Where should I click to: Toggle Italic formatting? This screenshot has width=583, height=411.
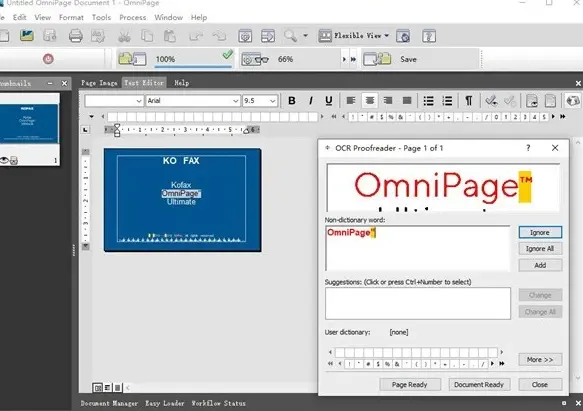pos(310,100)
